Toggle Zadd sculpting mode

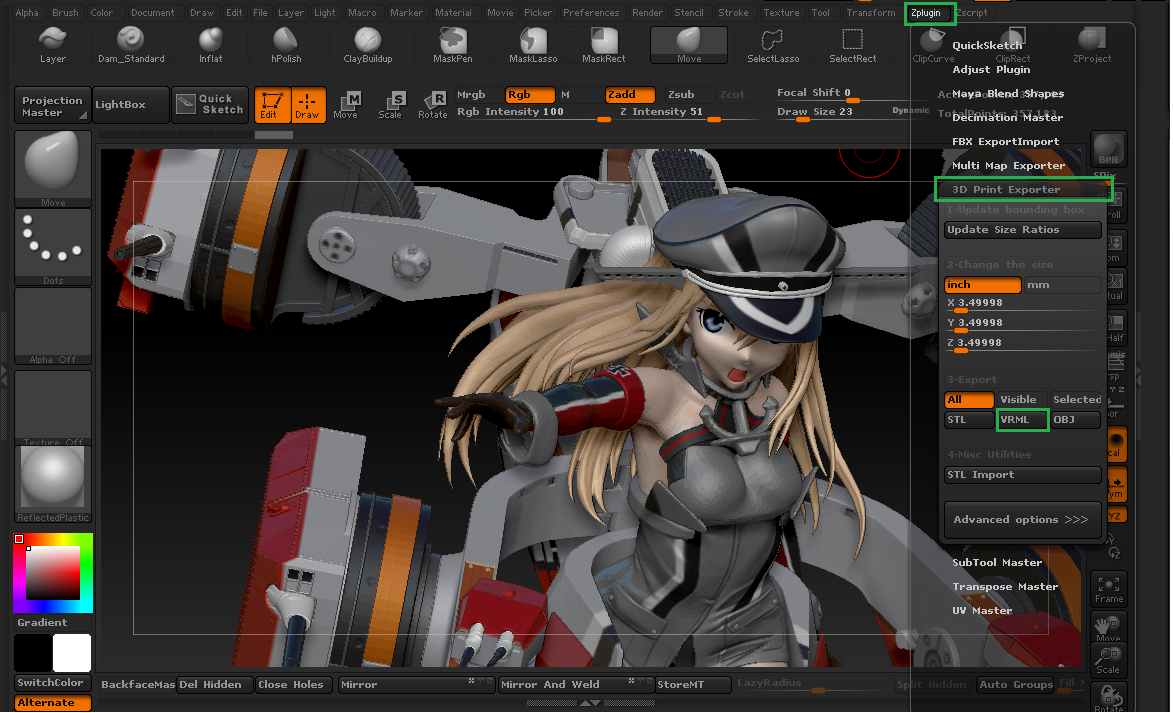(630, 95)
